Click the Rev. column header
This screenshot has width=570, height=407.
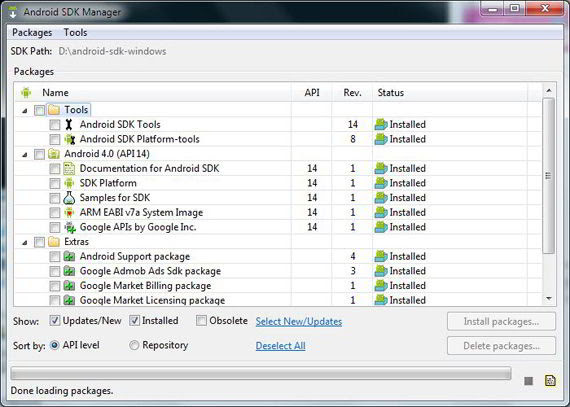click(352, 93)
